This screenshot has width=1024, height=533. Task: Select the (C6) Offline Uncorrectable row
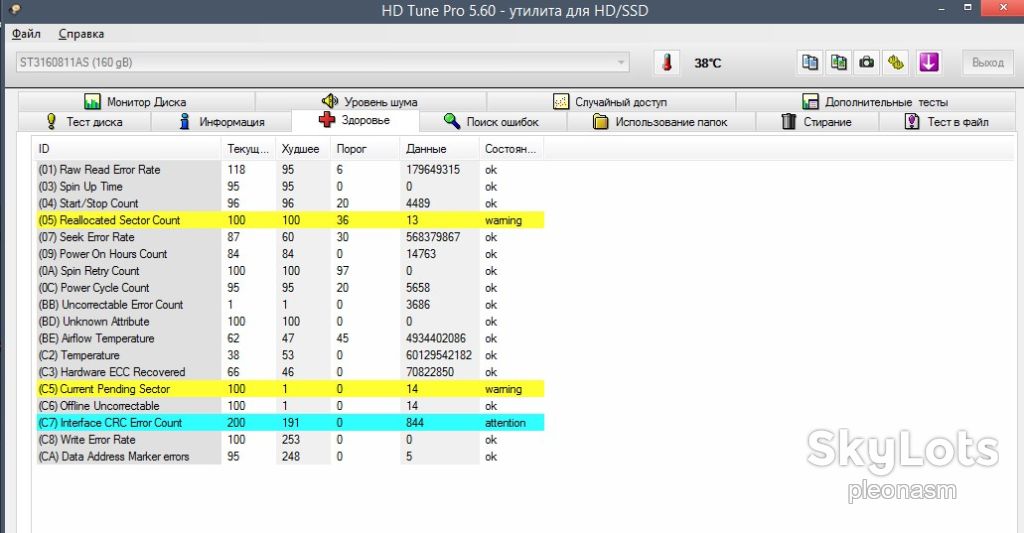pos(290,406)
